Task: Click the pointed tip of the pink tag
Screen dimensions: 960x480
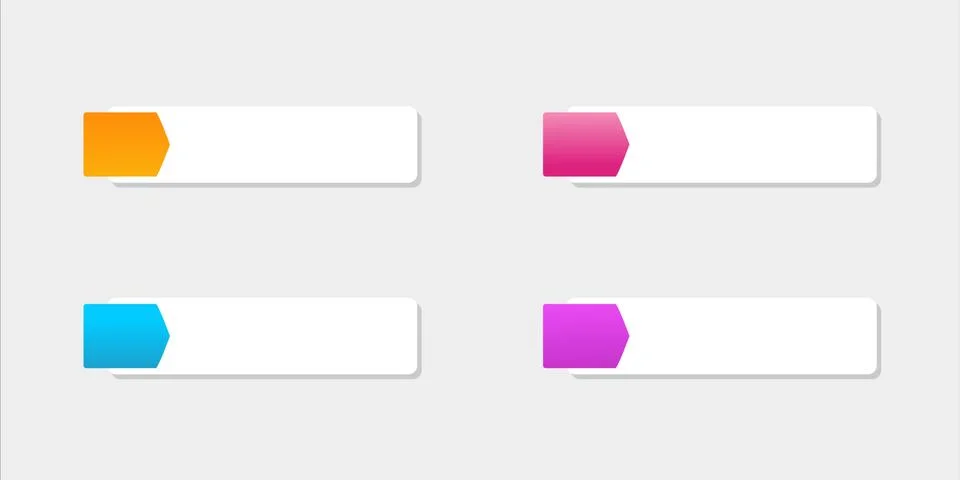Action: click(x=625, y=144)
